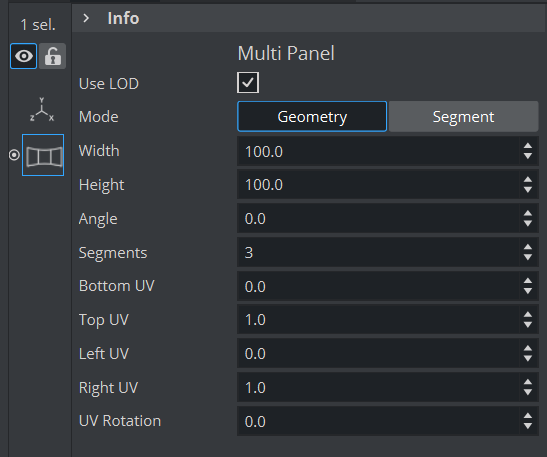Click the Bottom UV value field

tap(379, 286)
